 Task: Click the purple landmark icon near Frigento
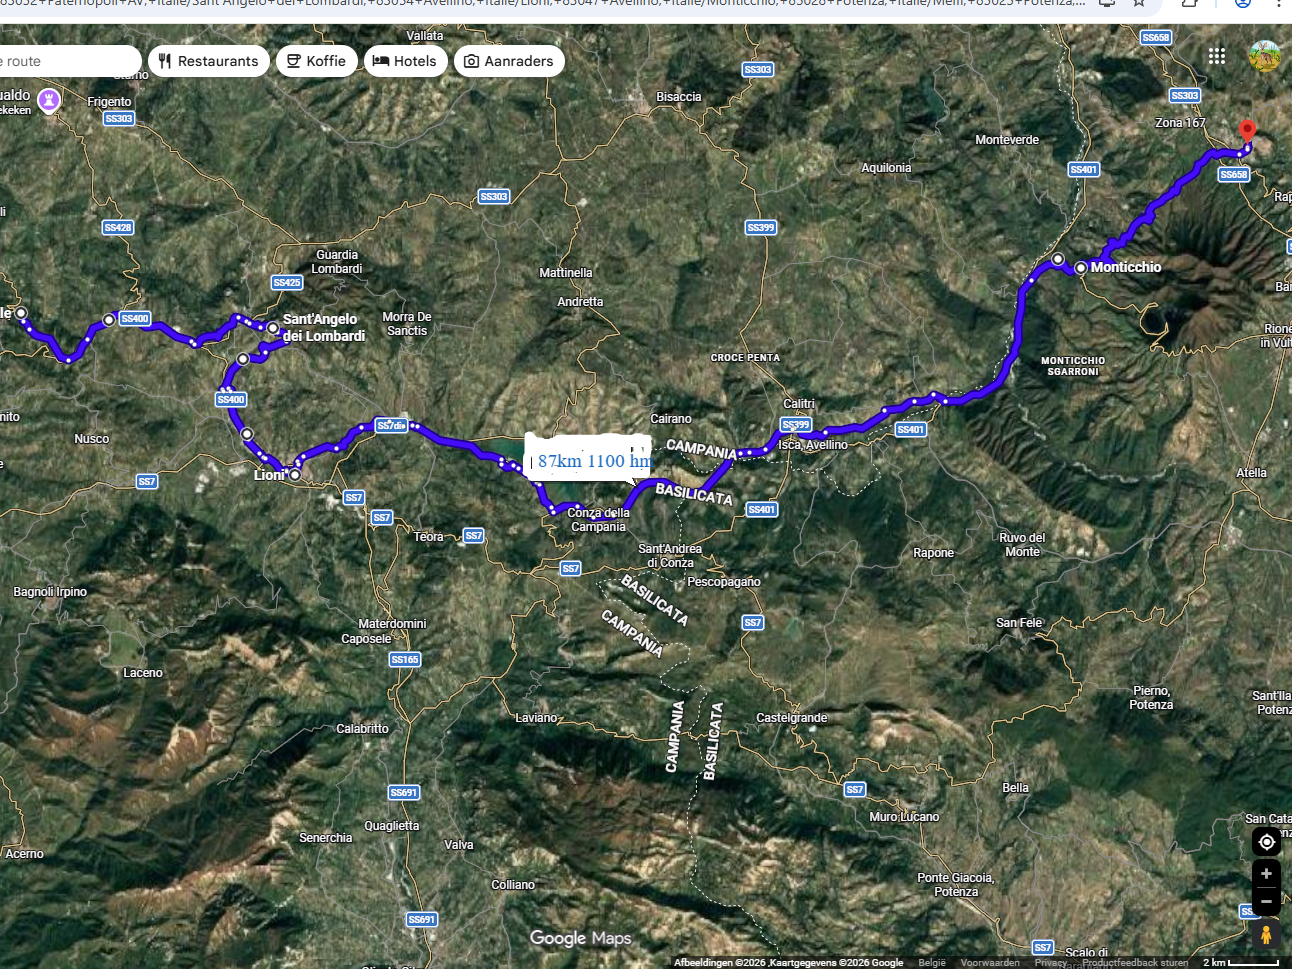(48, 100)
